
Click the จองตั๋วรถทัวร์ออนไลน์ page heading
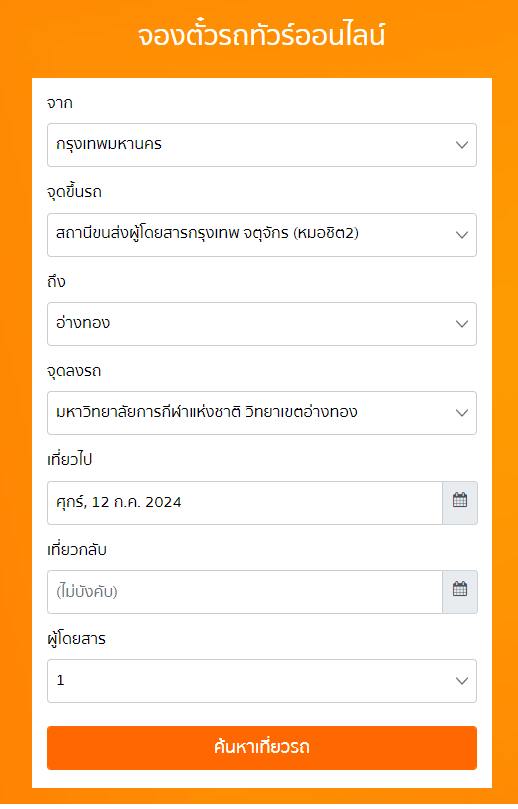(261, 36)
